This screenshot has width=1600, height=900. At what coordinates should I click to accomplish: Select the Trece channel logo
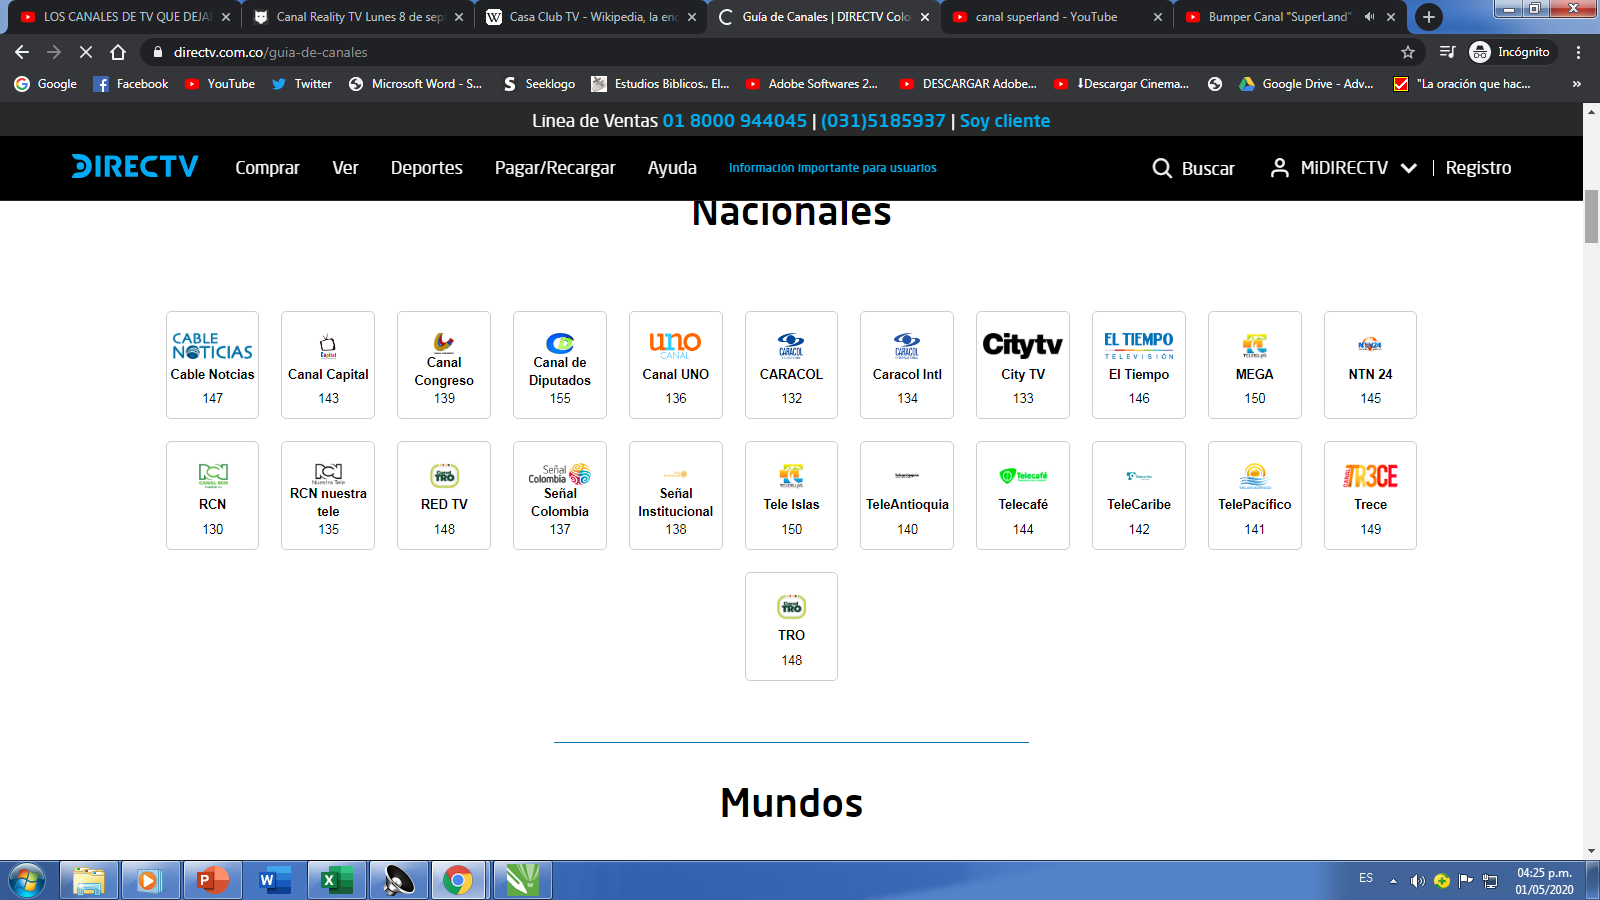coord(1370,476)
